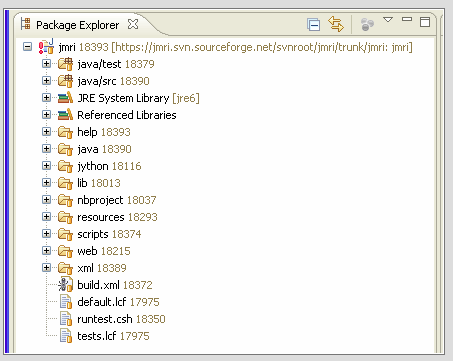453x361 pixels.
Task: Expand the xml folder
Action: click(46, 267)
